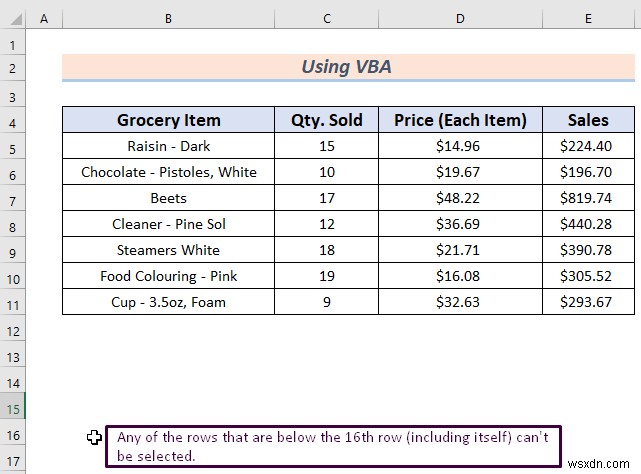Select column B header
The height and width of the screenshot is (474, 641).
click(168, 18)
